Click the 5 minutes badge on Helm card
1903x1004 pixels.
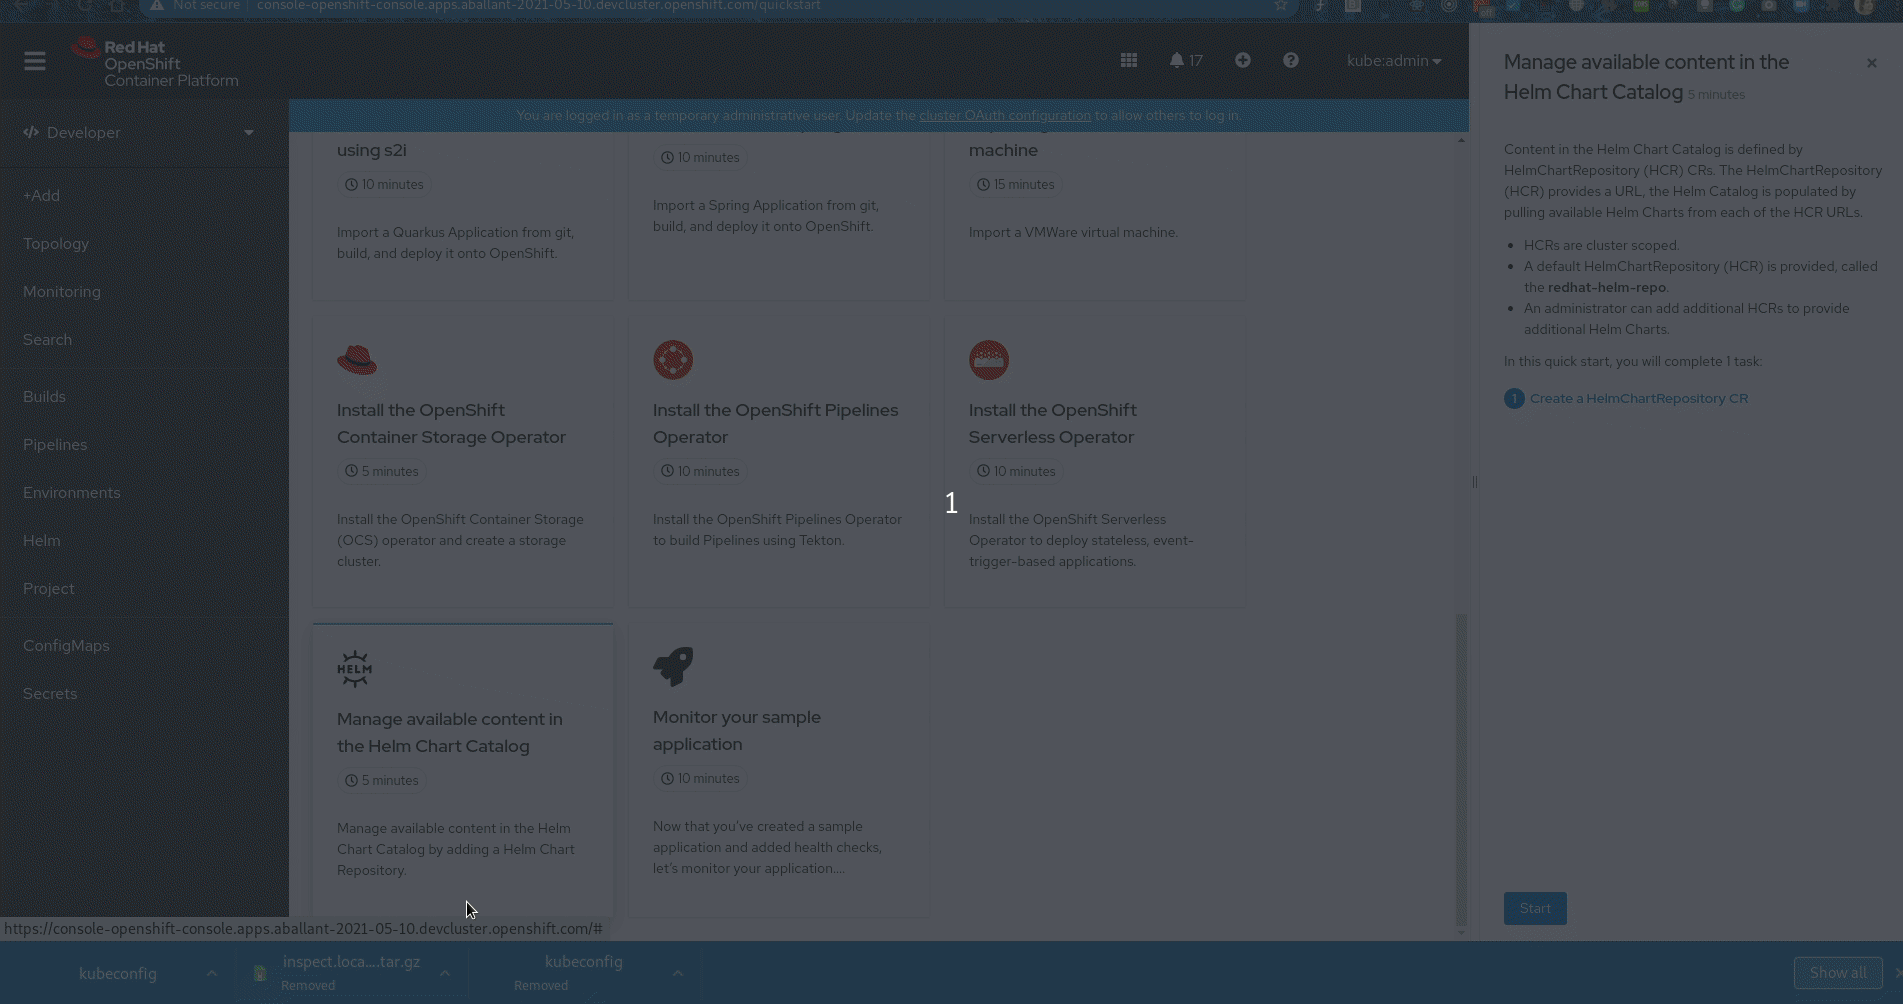[382, 781]
